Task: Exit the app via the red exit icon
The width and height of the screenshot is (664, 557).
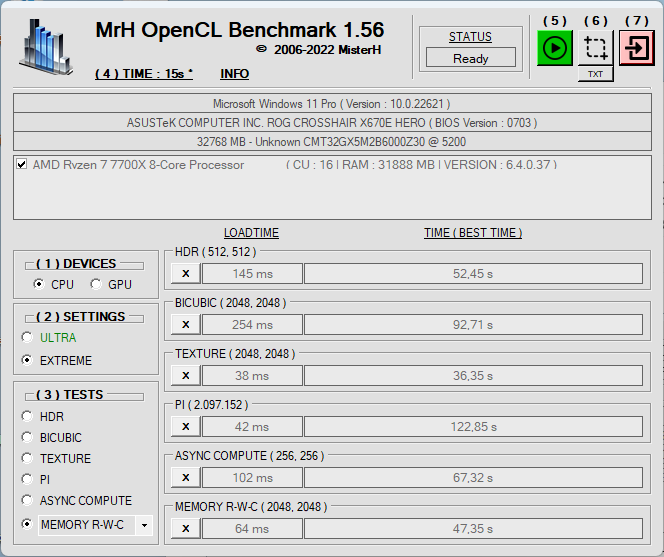Action: click(636, 48)
